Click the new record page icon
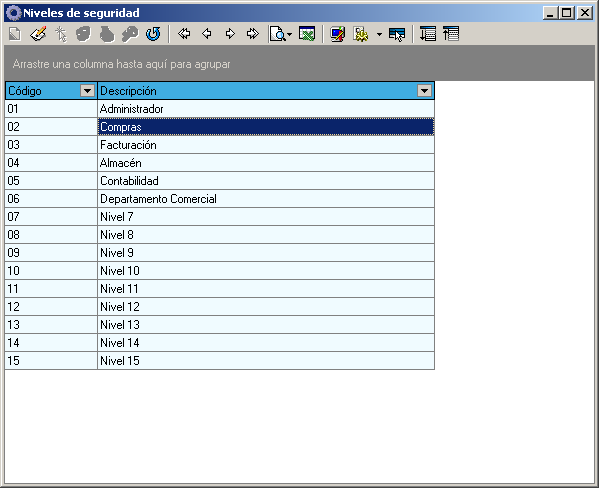 tap(15, 34)
